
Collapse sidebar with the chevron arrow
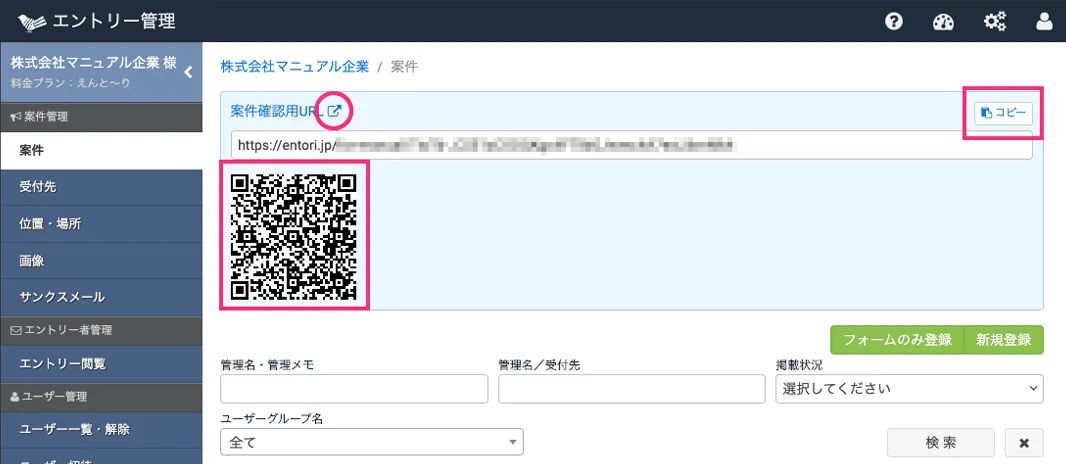[x=188, y=71]
